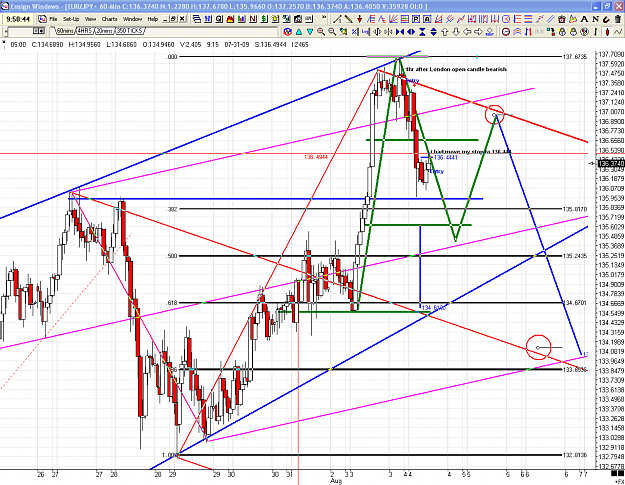The width and height of the screenshot is (625, 485).
Task: Click the blue bowtie compress icon
Action: click(400, 31)
